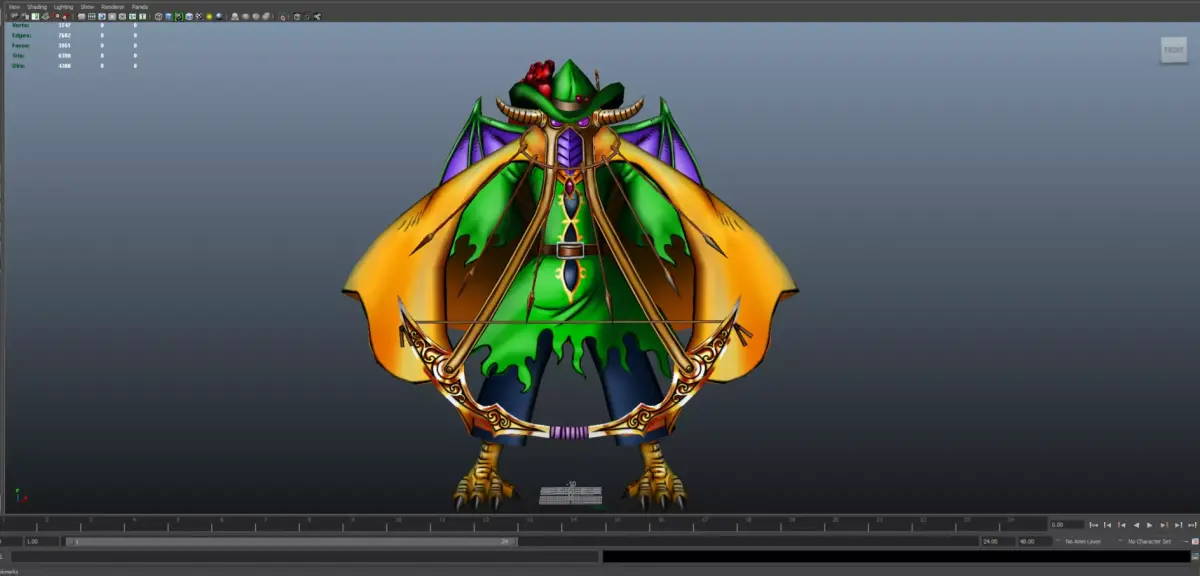Click the Select Camera icon

[15, 16]
